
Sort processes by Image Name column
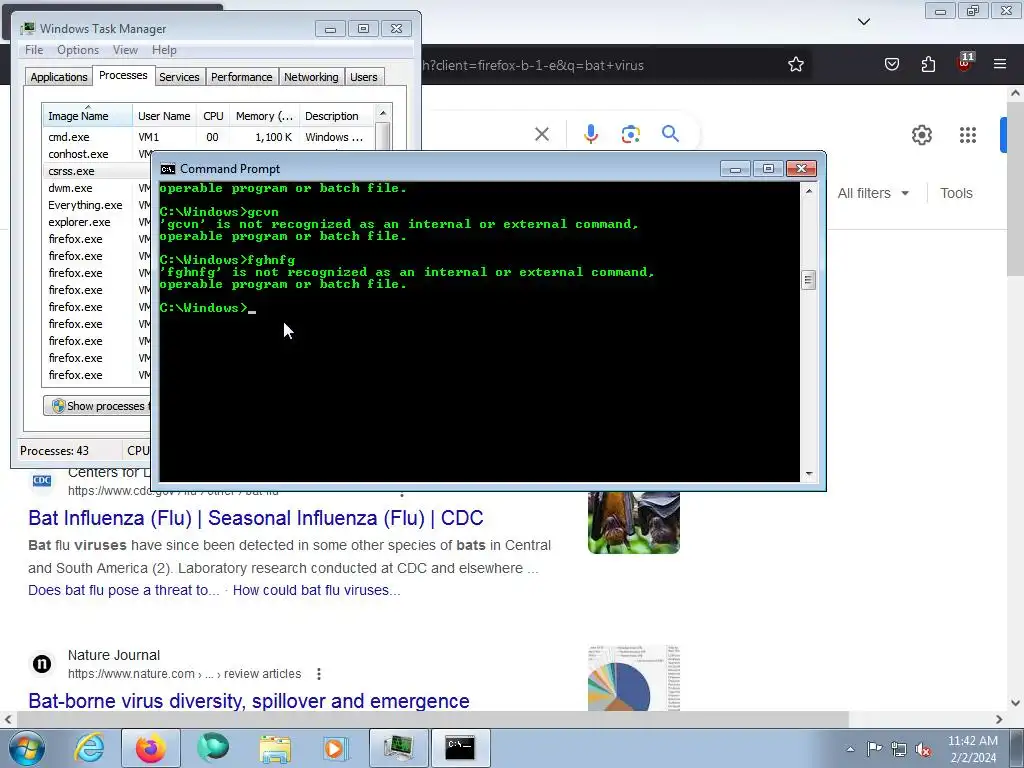click(88, 116)
